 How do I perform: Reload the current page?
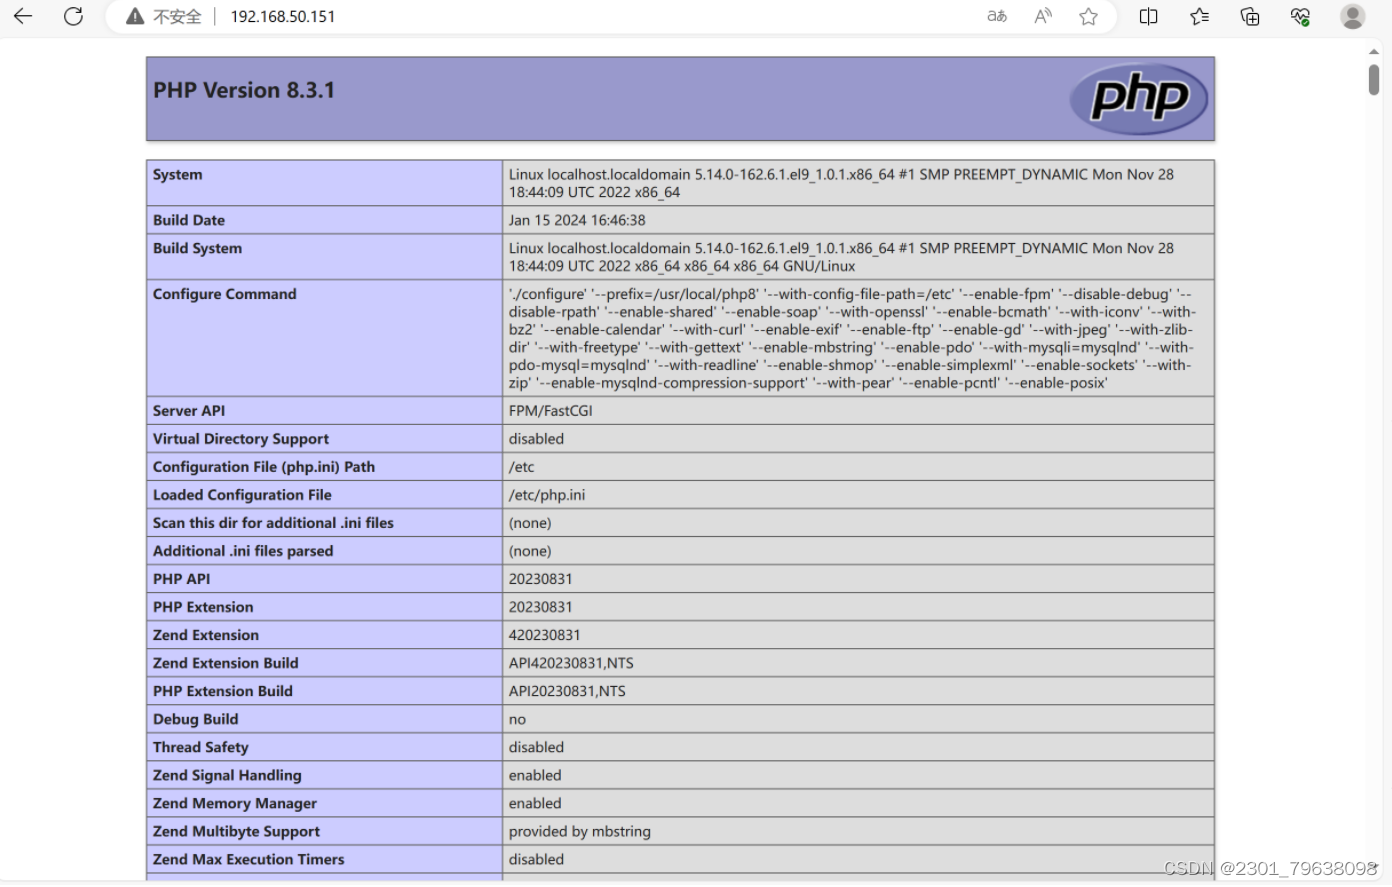pos(73,16)
